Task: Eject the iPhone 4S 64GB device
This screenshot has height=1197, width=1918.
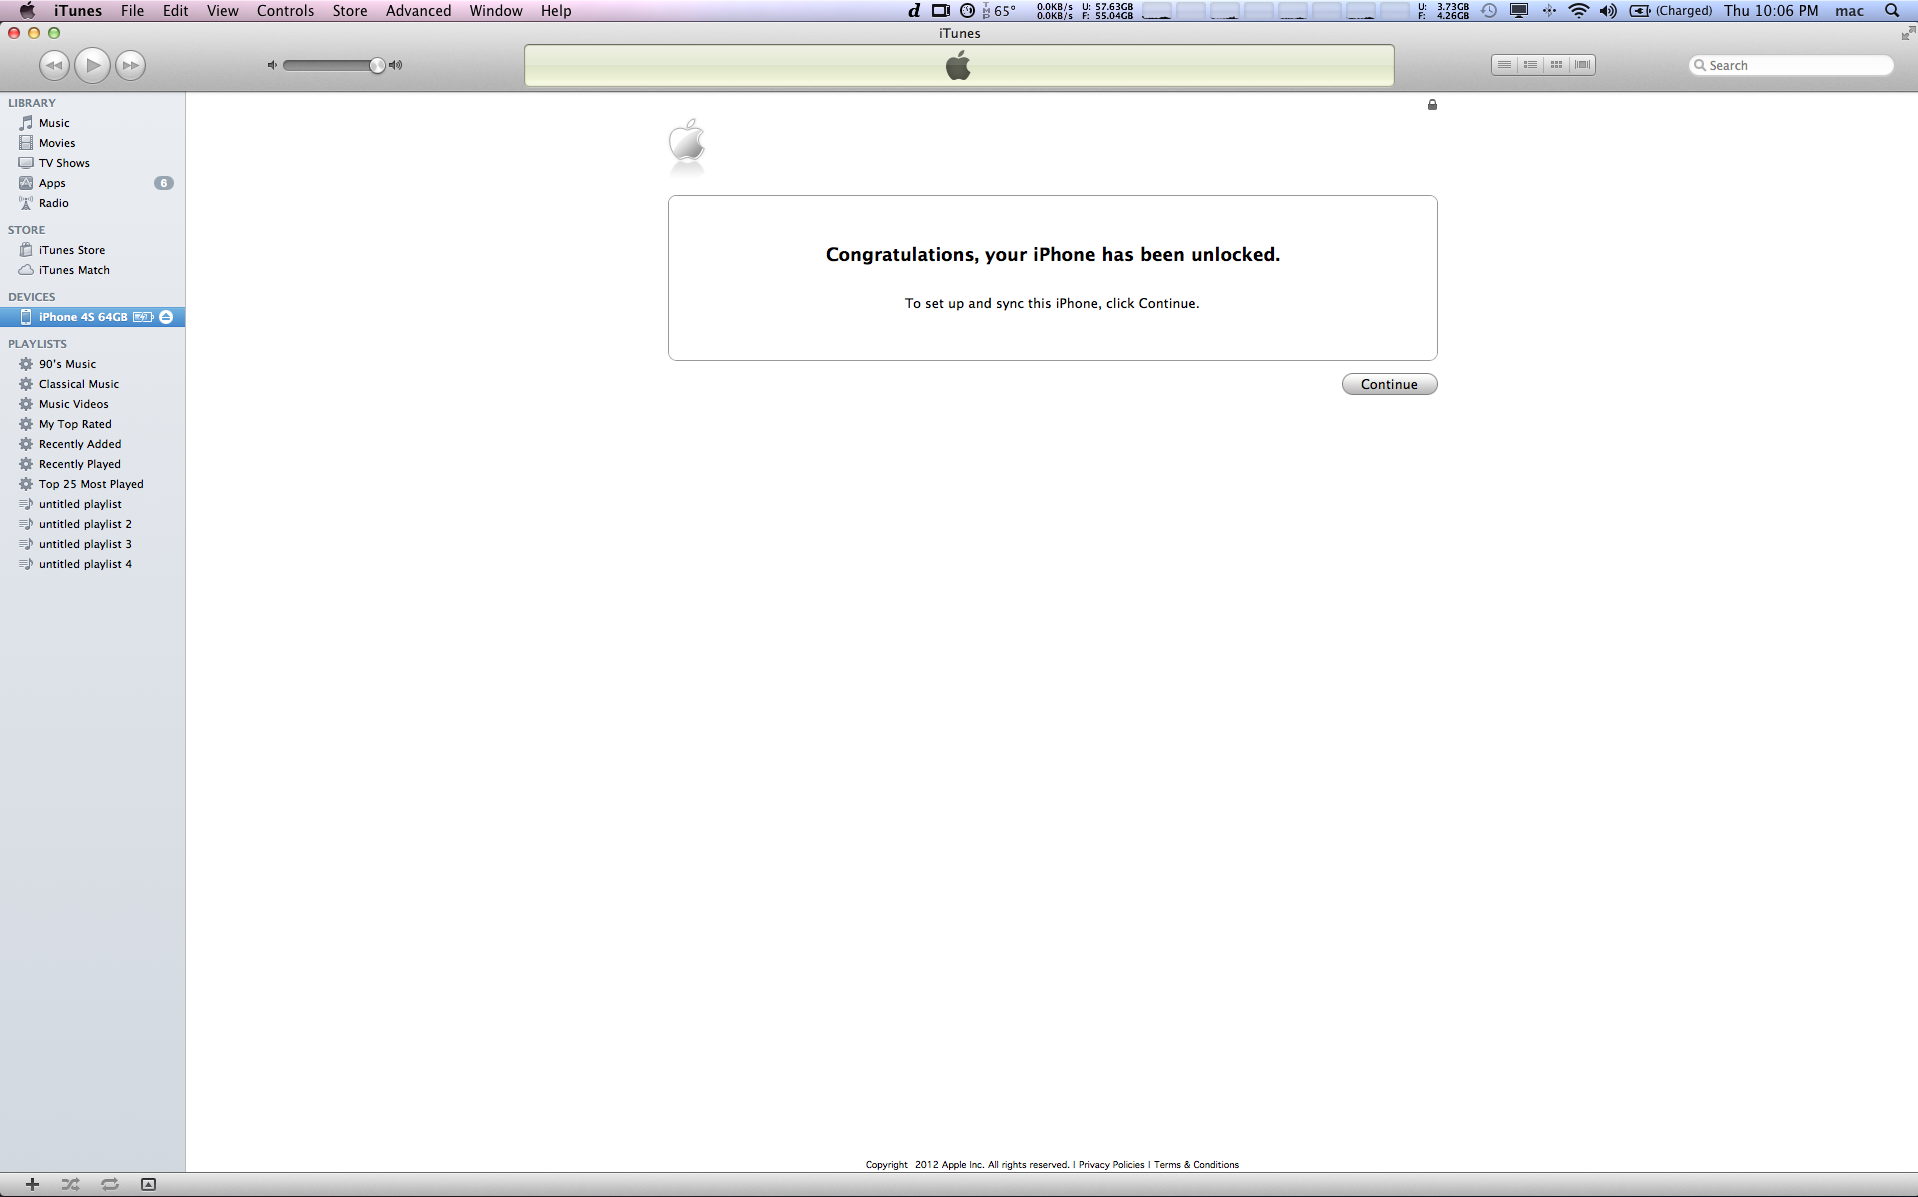Action: click(x=166, y=317)
